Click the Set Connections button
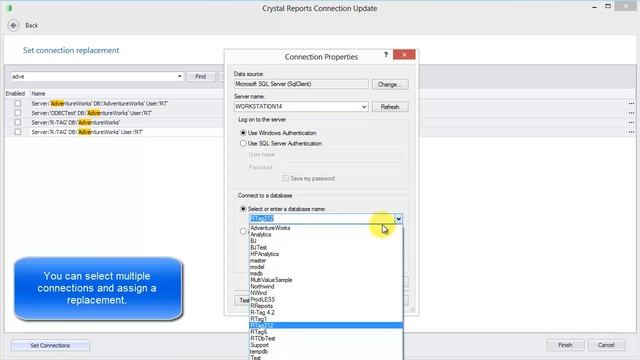 (x=50, y=345)
